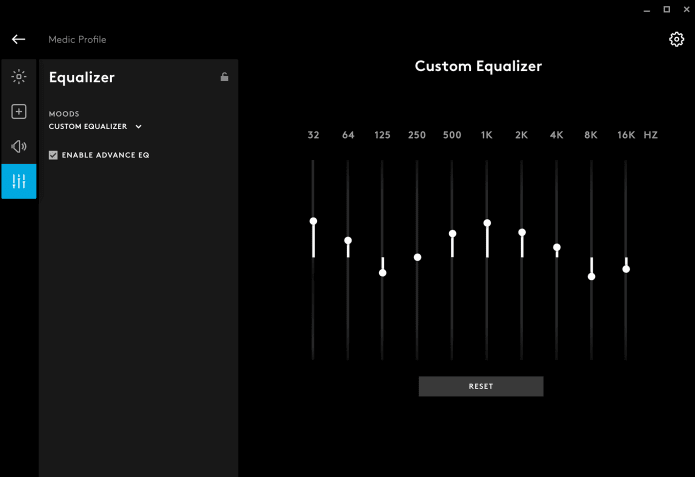This screenshot has height=477, width=695.
Task: Click the back arrow icon
Action: (18, 39)
